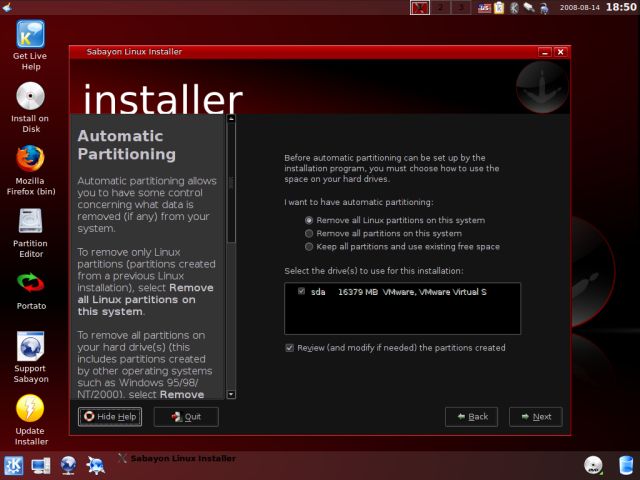Go to the Next installer step
640x480 pixels.
tap(535, 416)
